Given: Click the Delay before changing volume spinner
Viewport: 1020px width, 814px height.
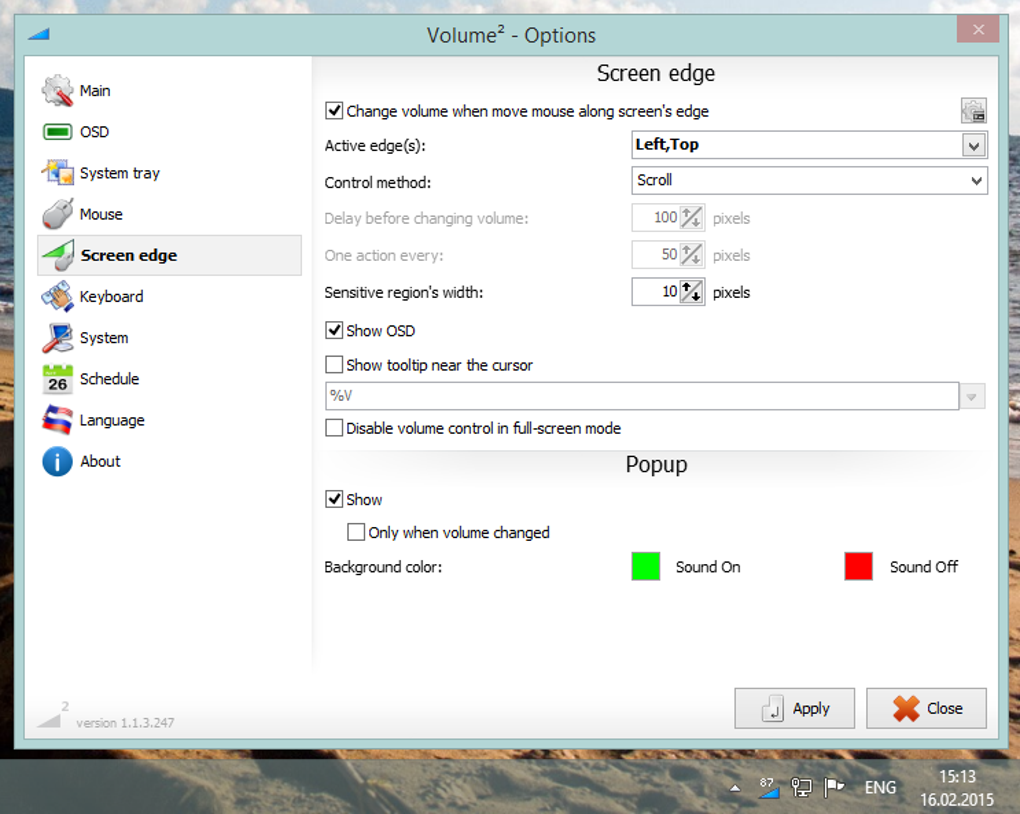Looking at the screenshot, I should (x=692, y=217).
